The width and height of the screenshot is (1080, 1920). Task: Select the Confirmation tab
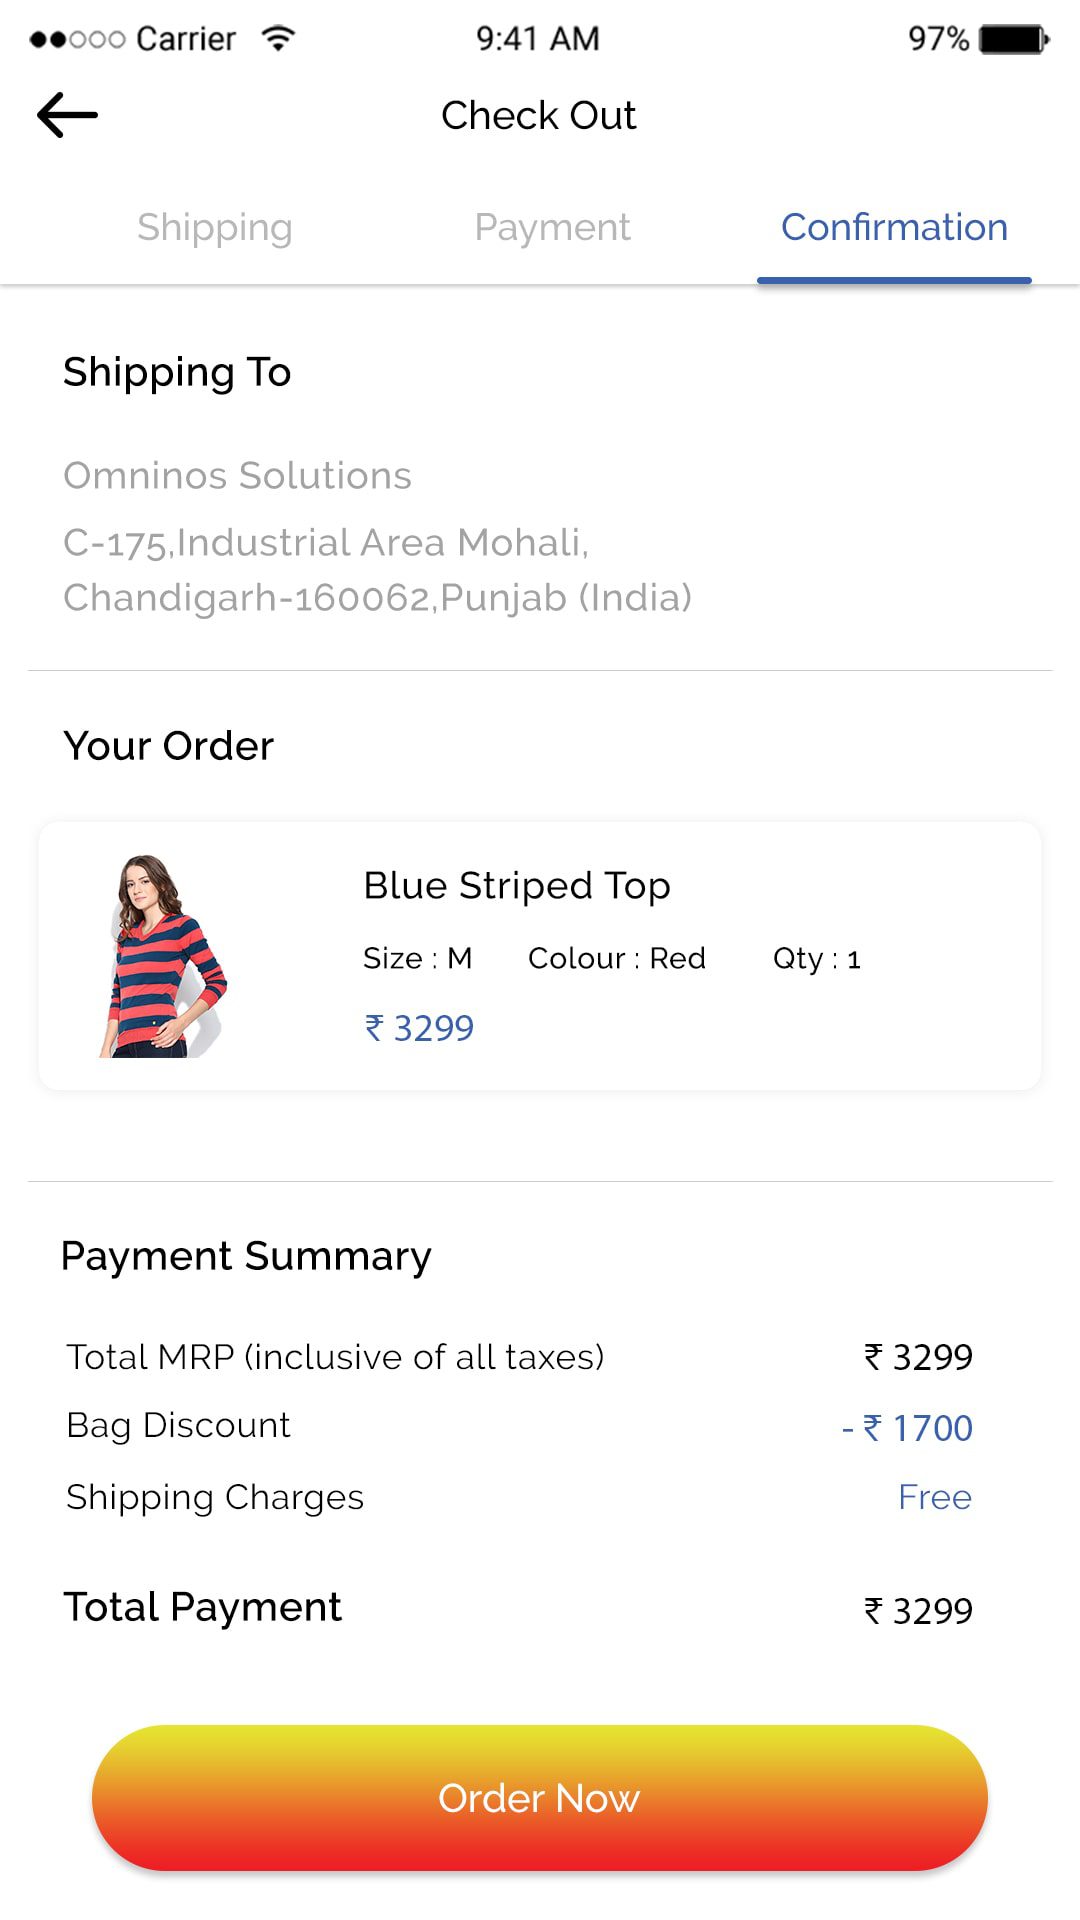[x=894, y=228]
